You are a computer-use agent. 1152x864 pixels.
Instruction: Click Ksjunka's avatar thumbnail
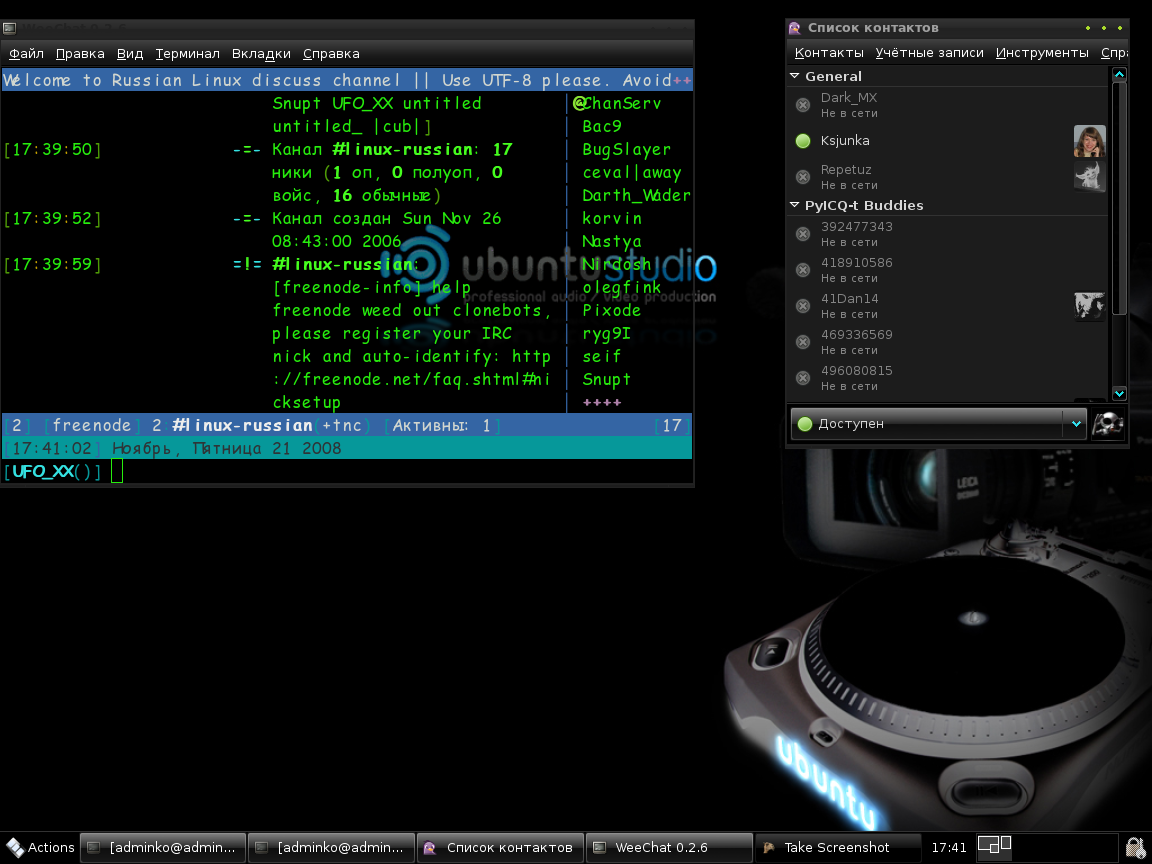tap(1090, 141)
